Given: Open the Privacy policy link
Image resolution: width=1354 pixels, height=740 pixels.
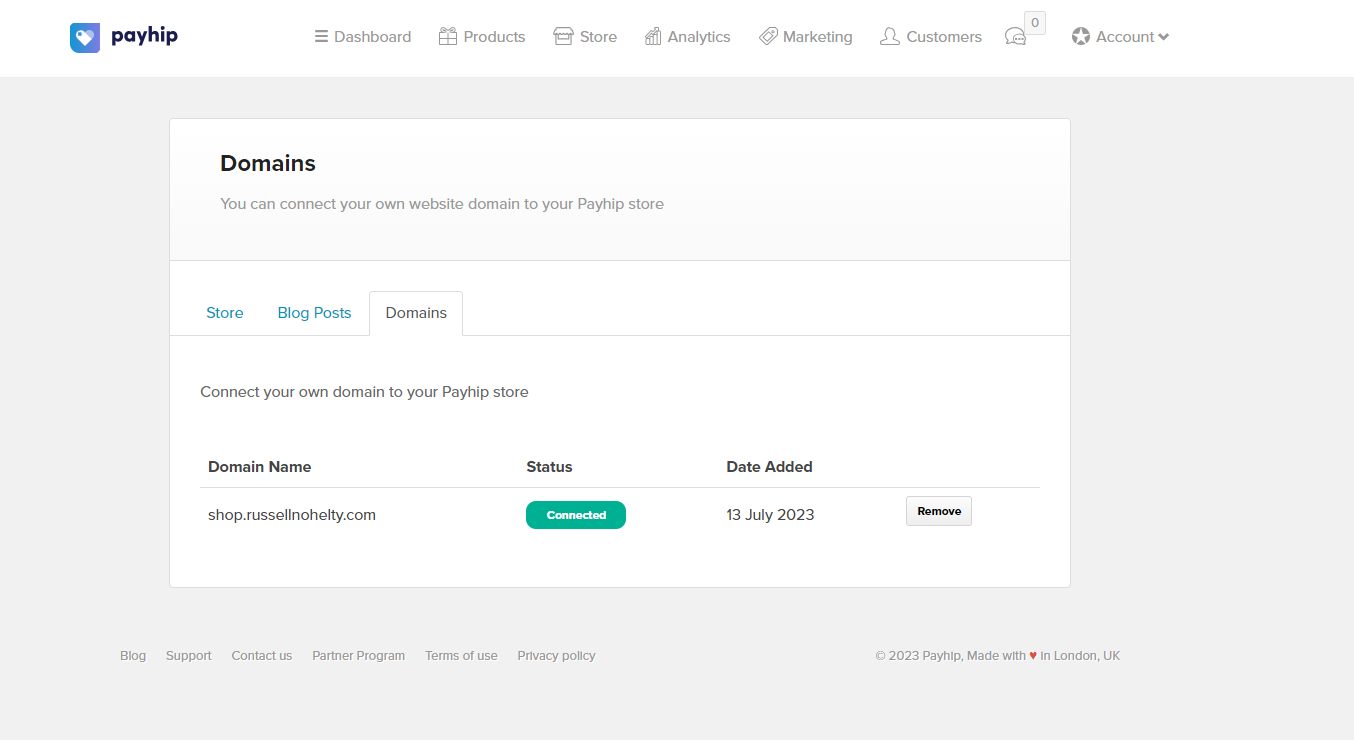Looking at the screenshot, I should pos(556,656).
